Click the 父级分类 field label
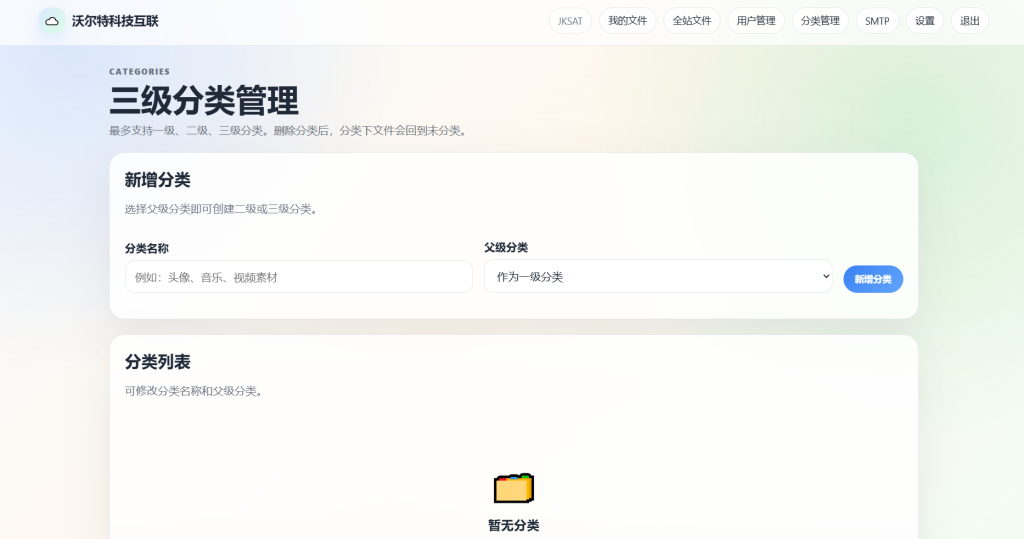 click(505, 248)
